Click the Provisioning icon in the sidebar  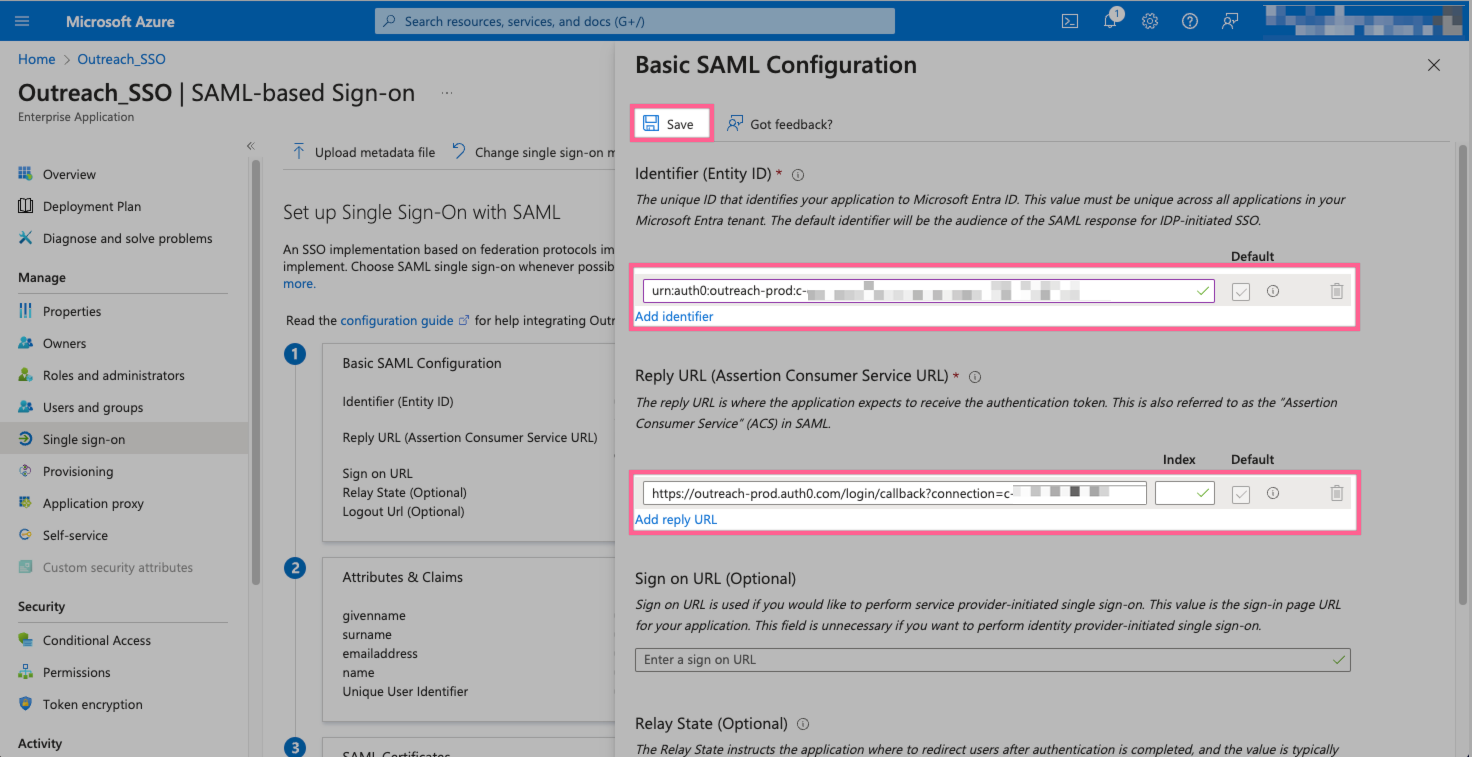26,471
